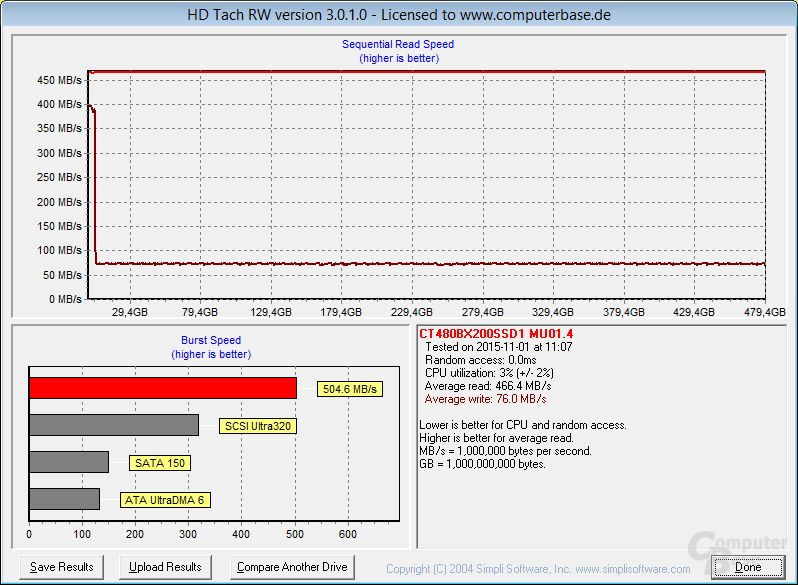This screenshot has width=798, height=585.
Task: Click the Sequential Read Speed title
Action: [x=398, y=44]
